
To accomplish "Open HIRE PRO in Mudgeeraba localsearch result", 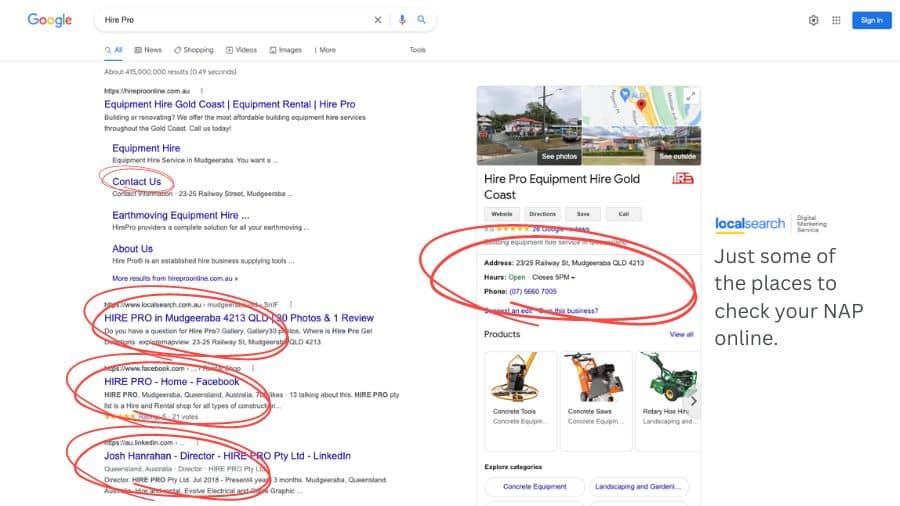I will pyautogui.click(x=239, y=318).
